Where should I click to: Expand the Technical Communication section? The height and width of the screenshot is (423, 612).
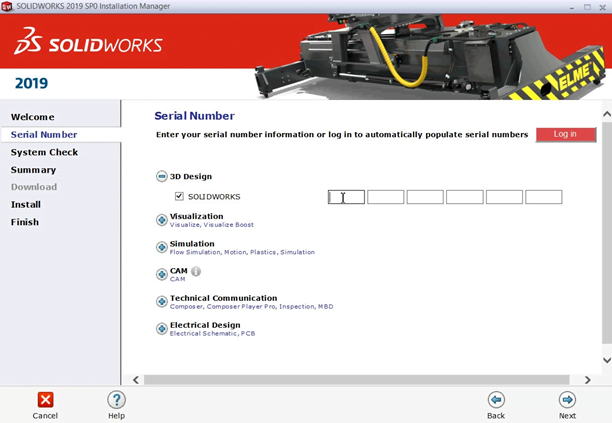point(162,301)
